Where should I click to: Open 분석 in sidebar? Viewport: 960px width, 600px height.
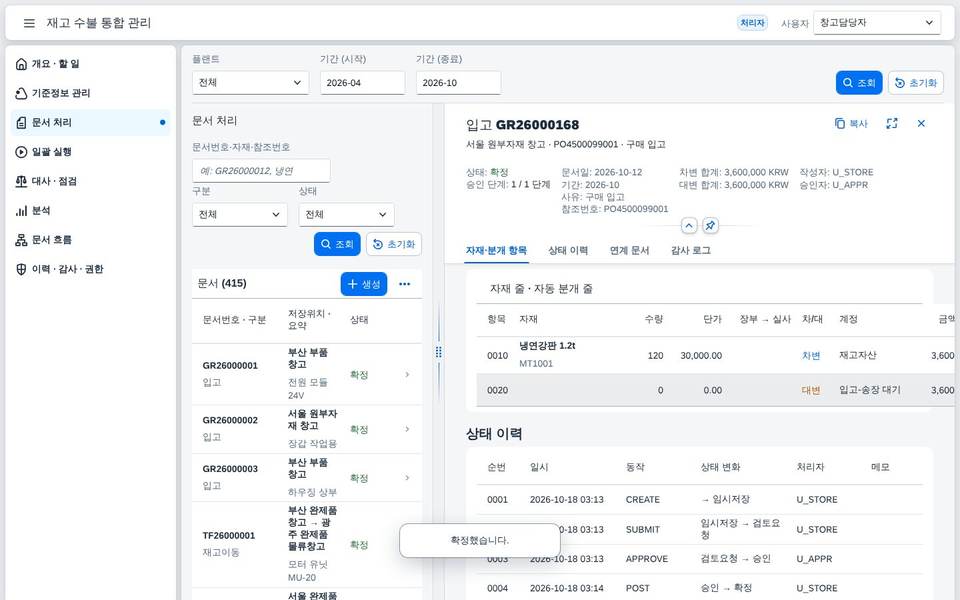coord(91,211)
